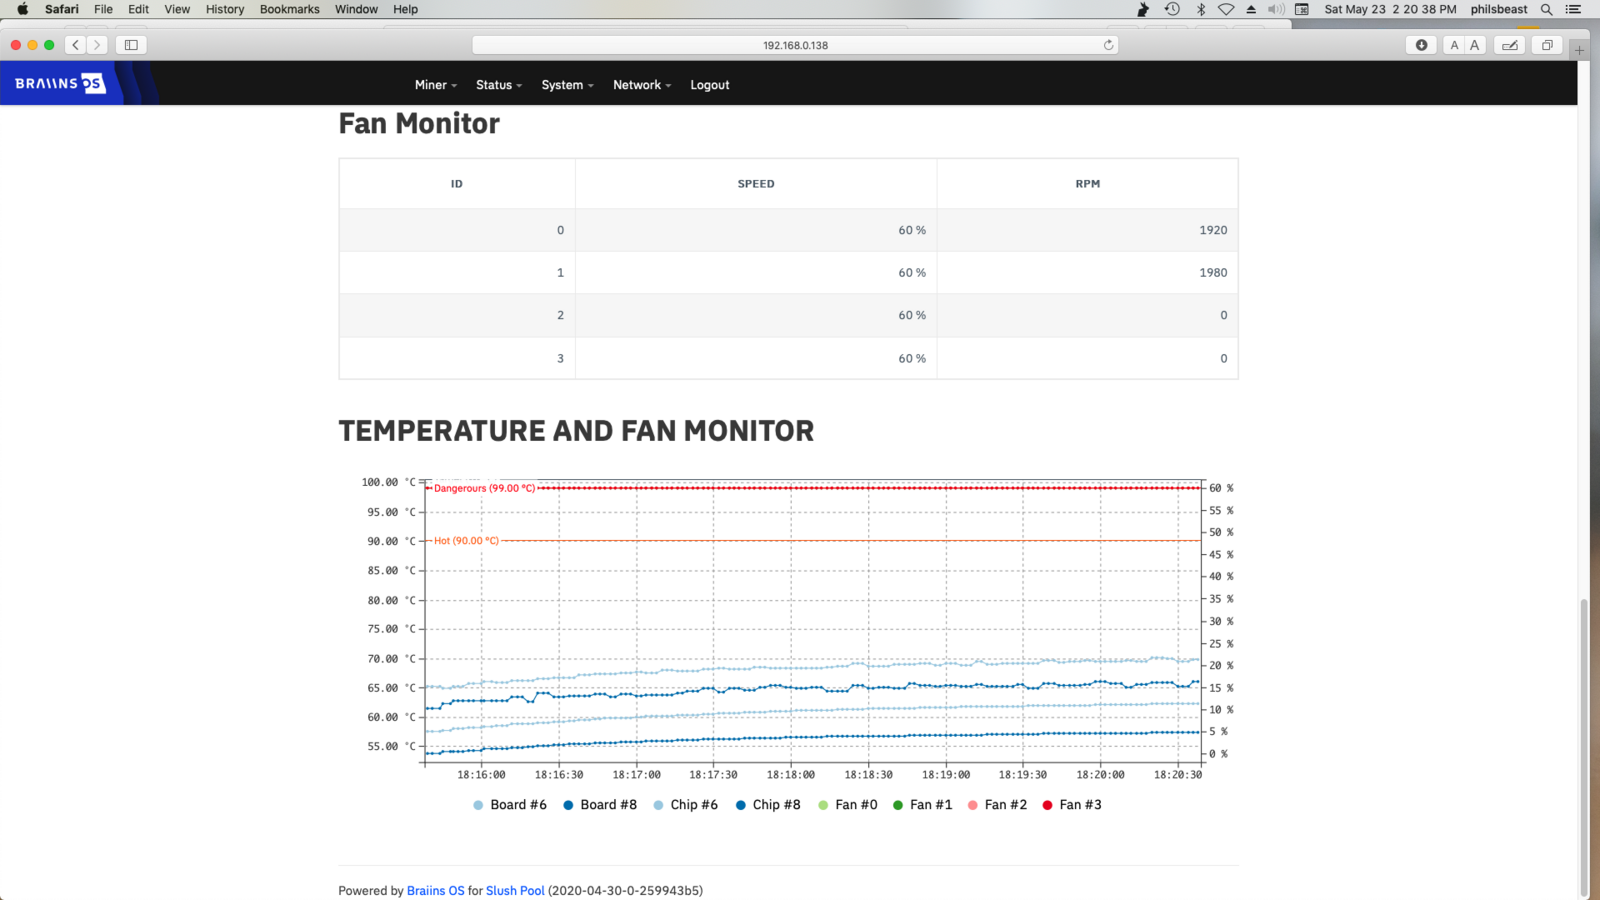
Task: Click the larger text size A button
Action: (1474, 45)
